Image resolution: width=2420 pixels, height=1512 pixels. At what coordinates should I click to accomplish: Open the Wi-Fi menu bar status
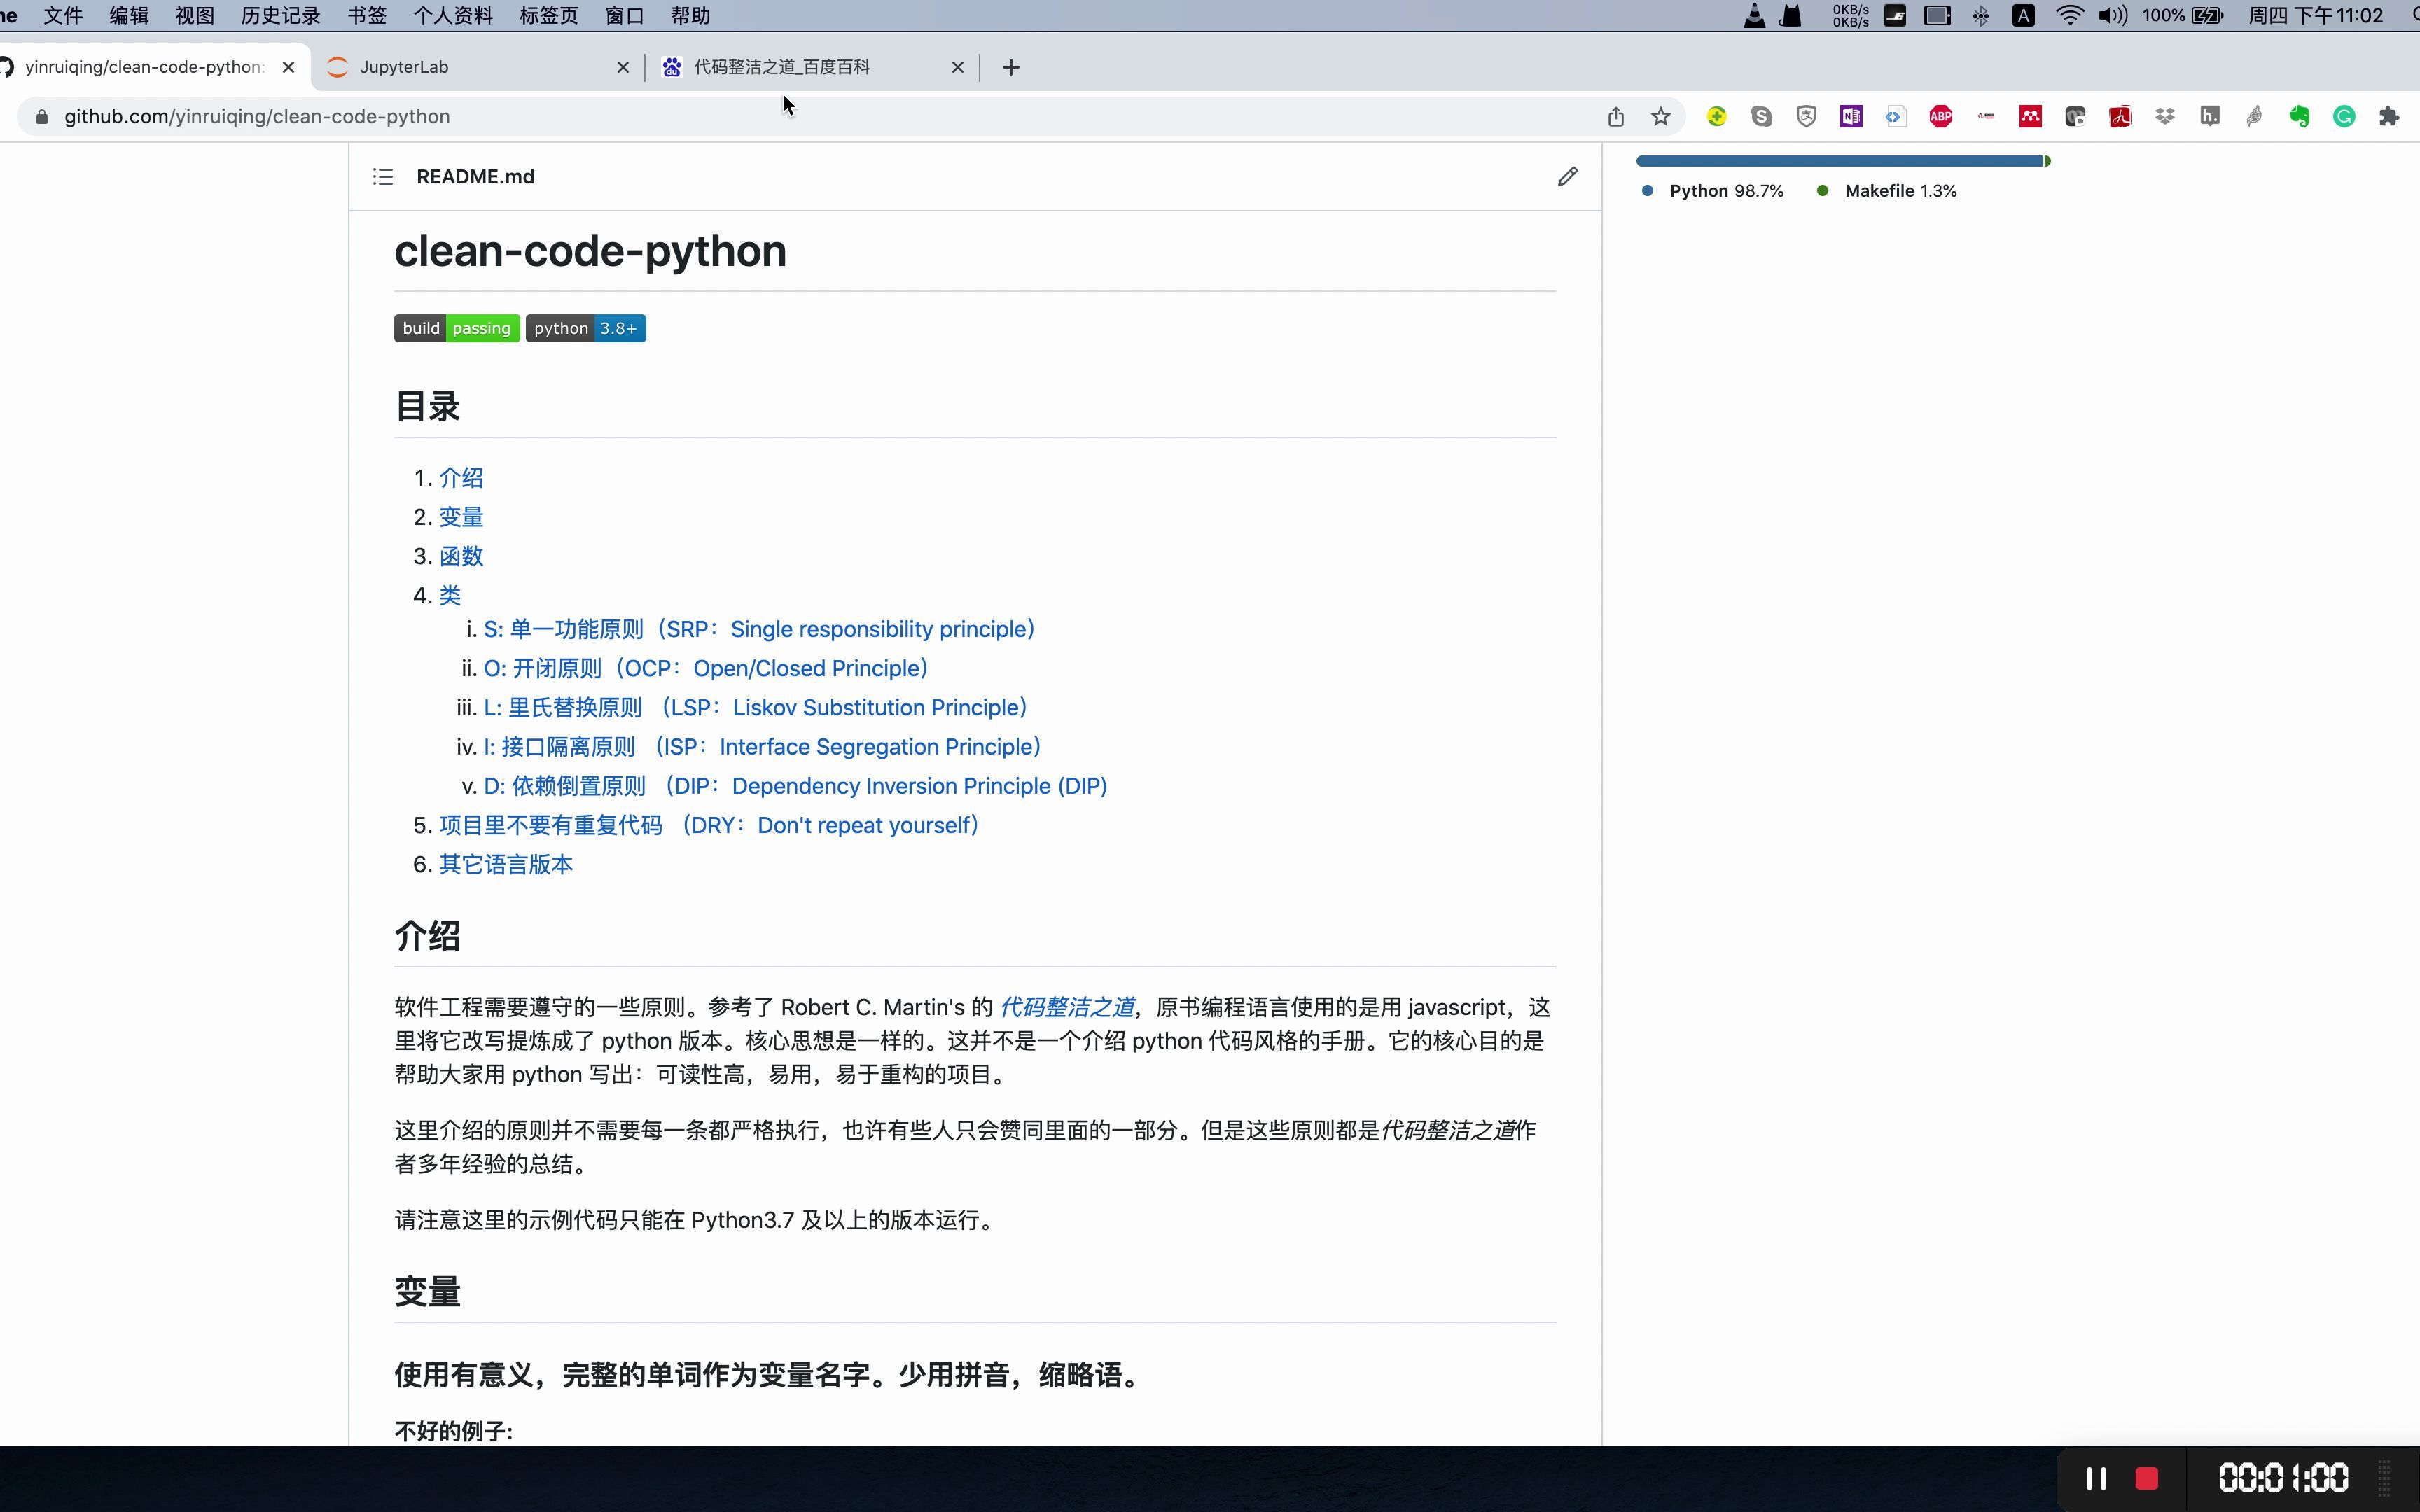click(2069, 16)
